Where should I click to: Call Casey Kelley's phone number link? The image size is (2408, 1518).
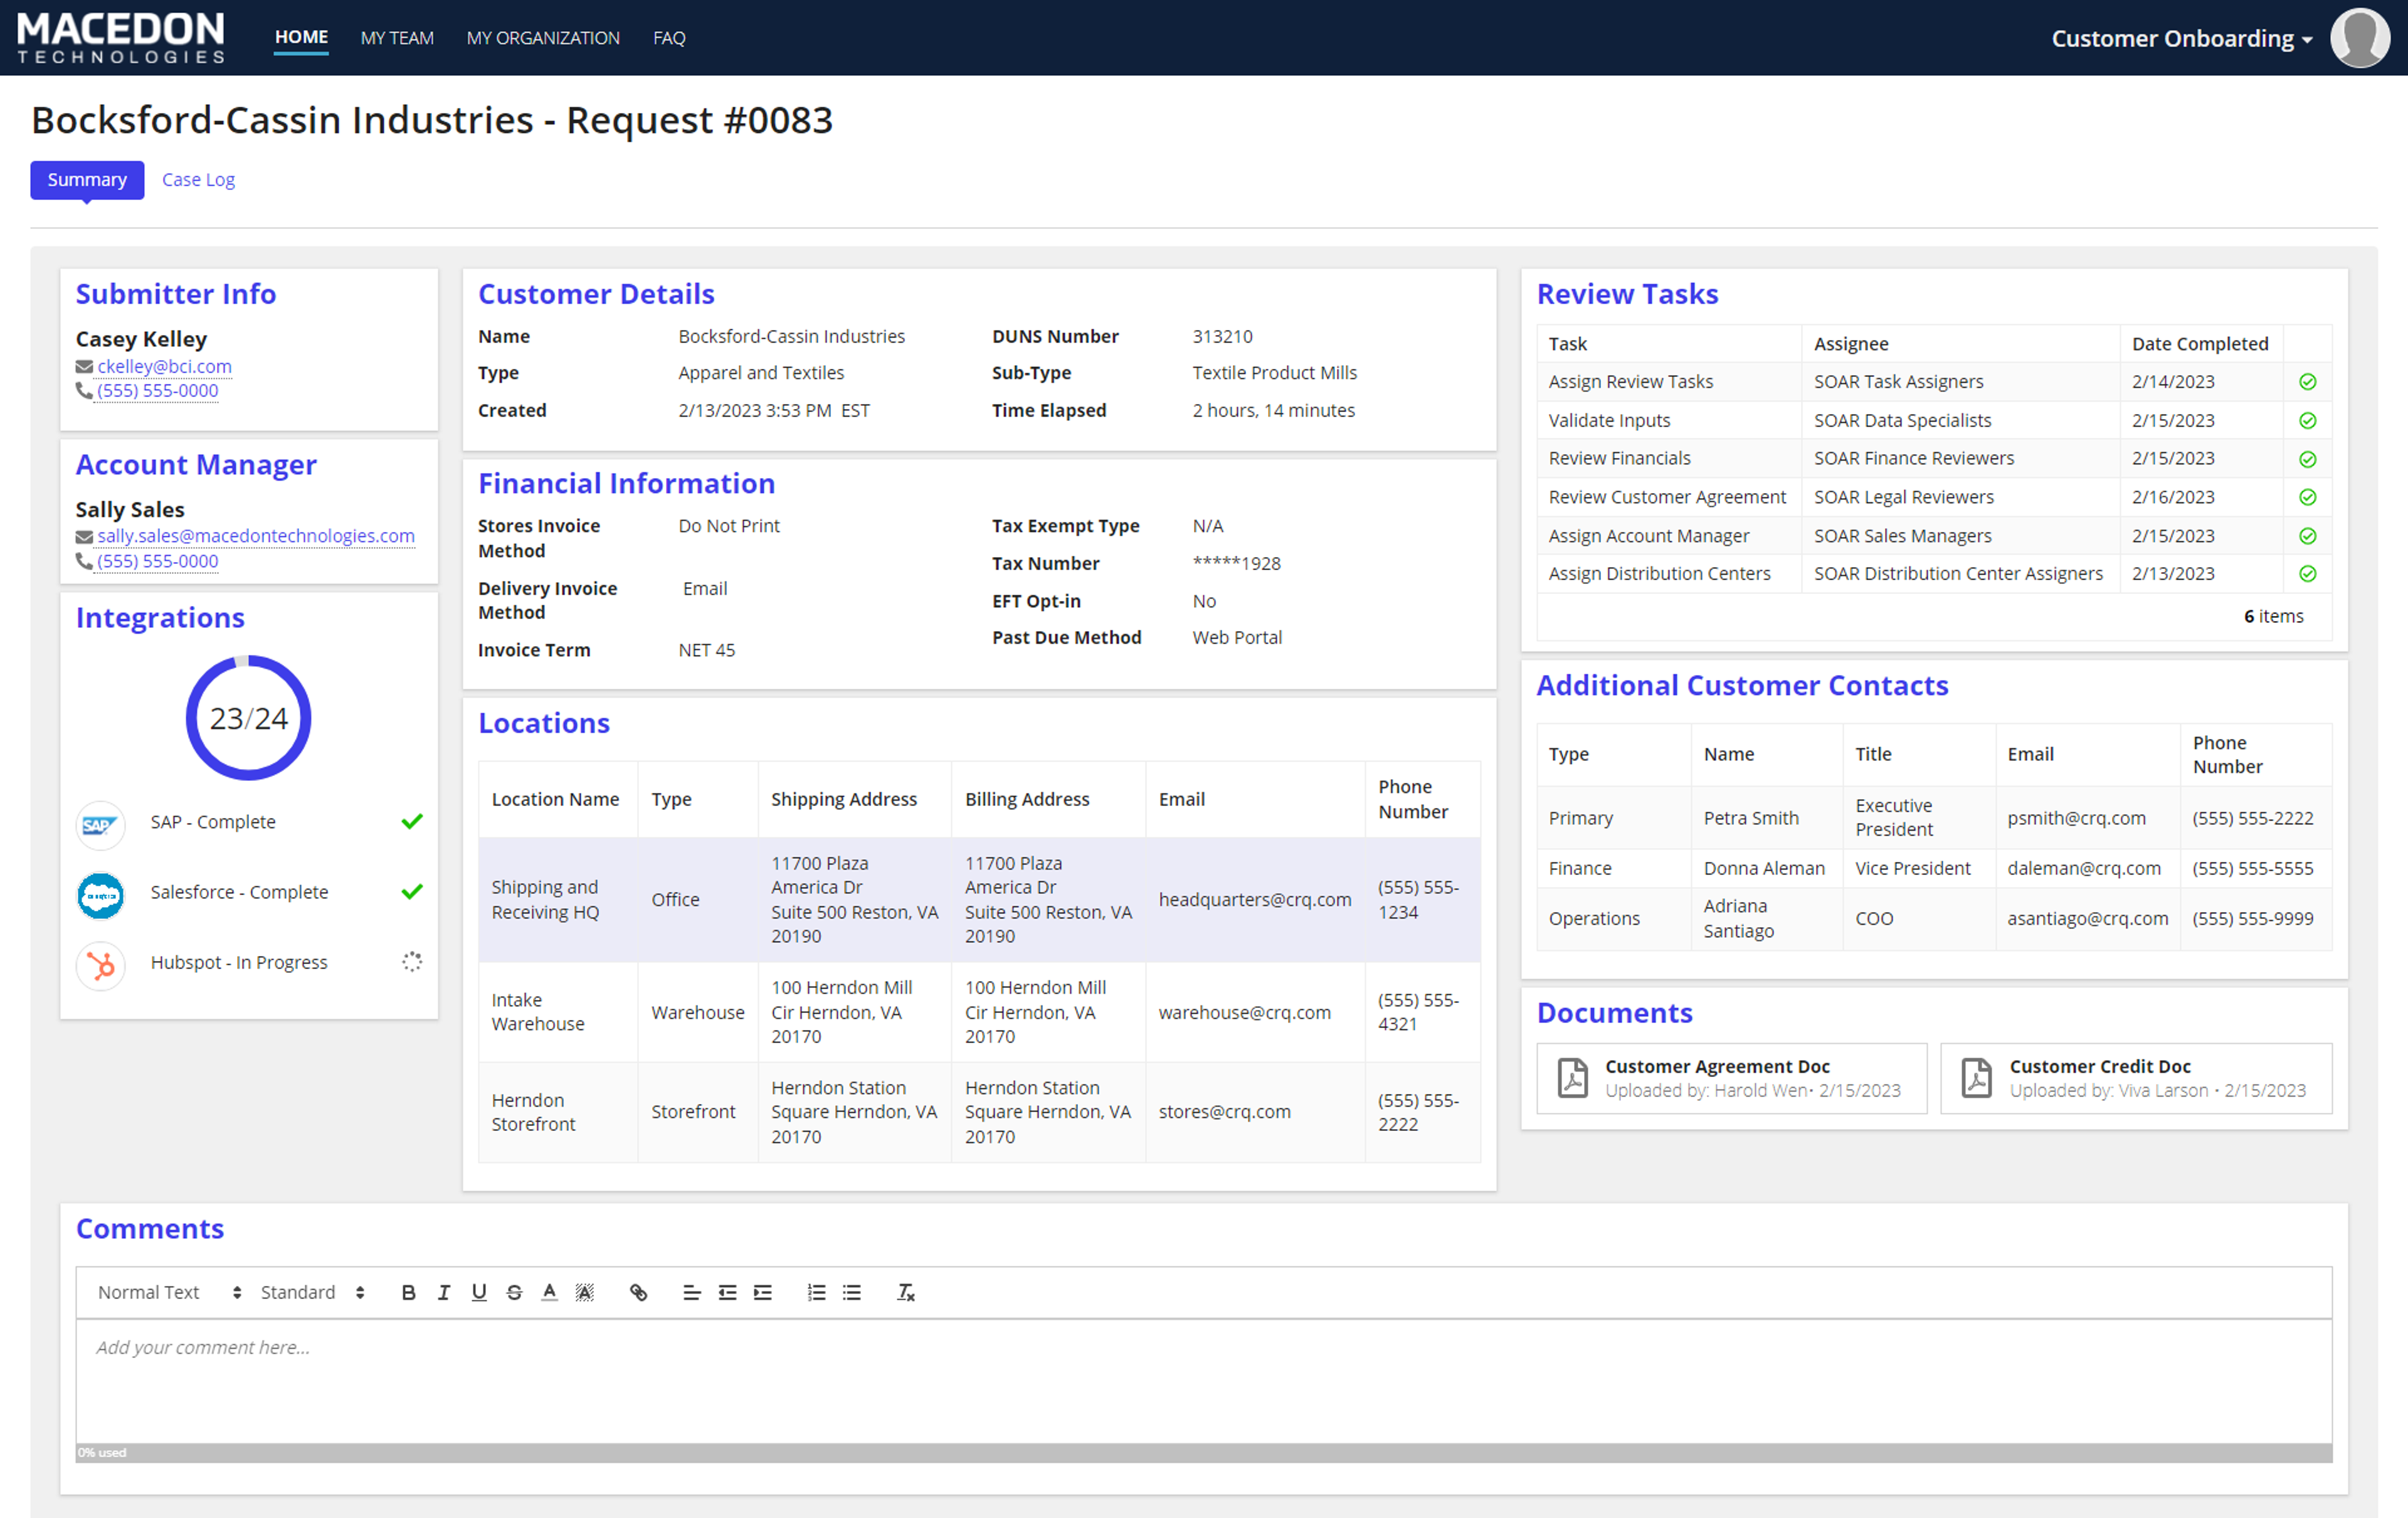[x=157, y=390]
